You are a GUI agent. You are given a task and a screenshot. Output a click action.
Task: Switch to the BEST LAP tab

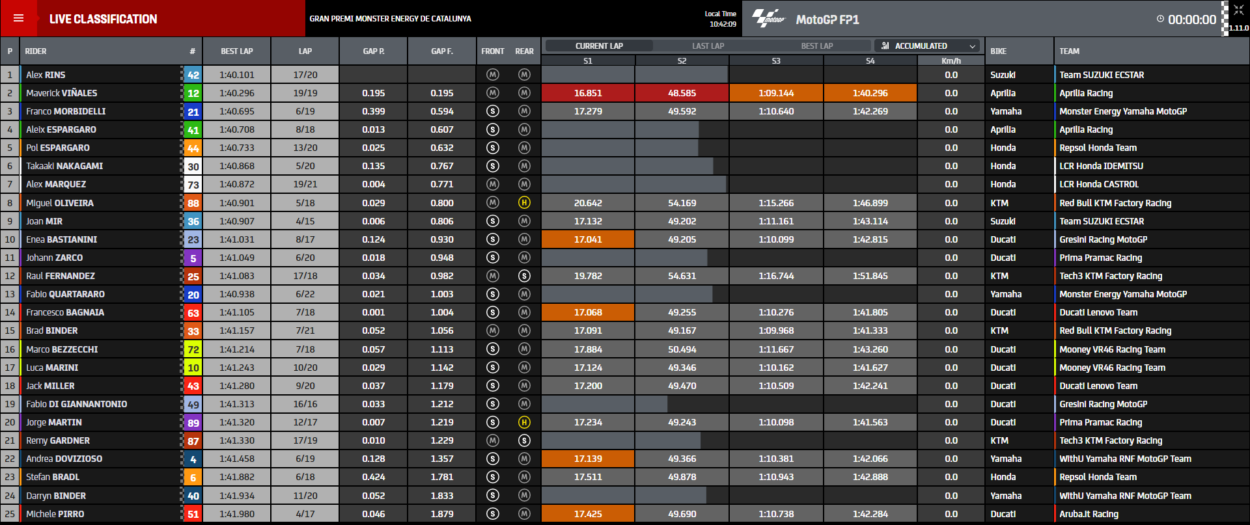pos(816,46)
